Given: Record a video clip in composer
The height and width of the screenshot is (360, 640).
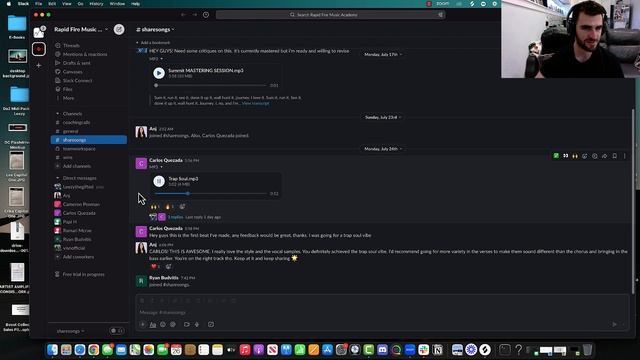Looking at the screenshot, I should 187,324.
